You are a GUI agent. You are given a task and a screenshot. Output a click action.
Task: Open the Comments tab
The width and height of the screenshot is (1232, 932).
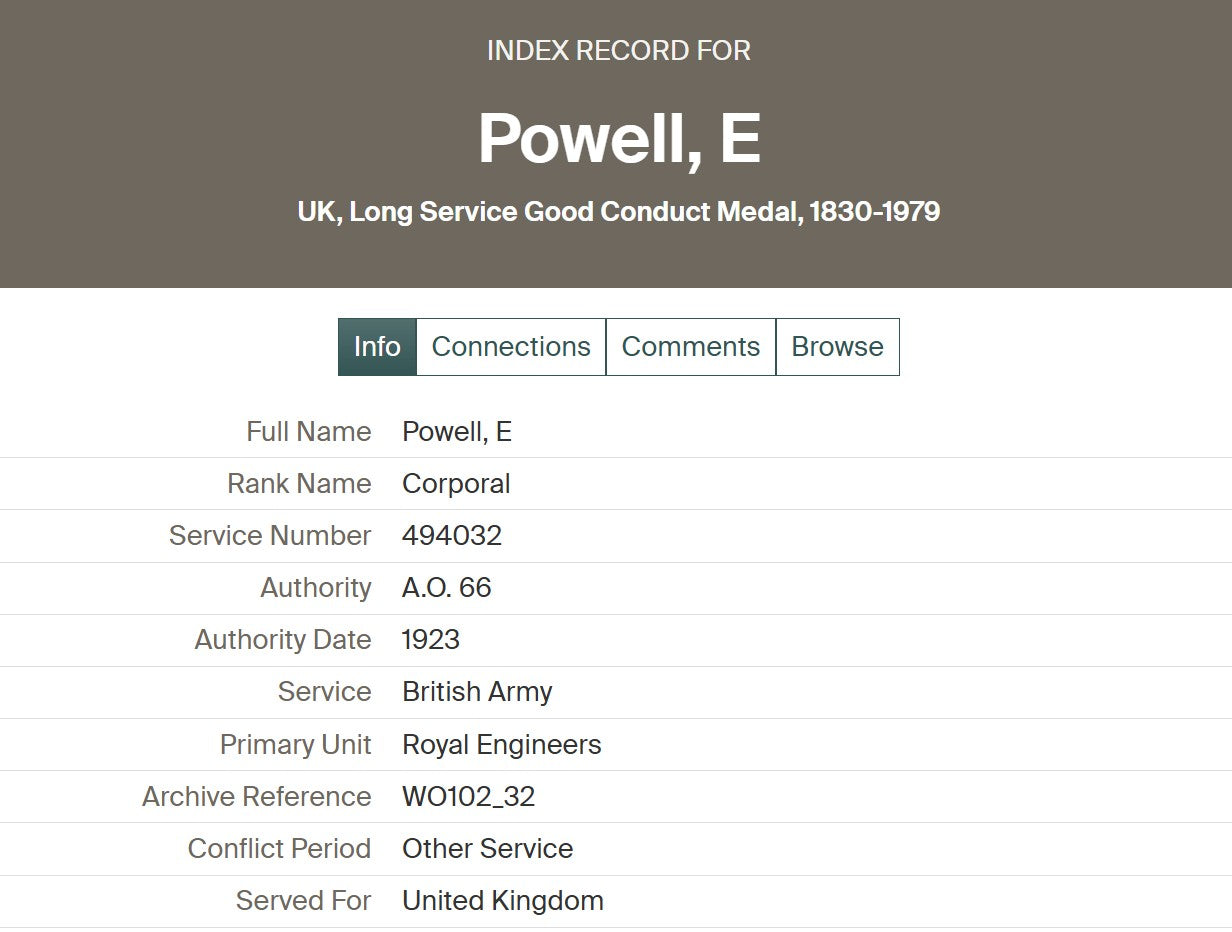click(691, 347)
